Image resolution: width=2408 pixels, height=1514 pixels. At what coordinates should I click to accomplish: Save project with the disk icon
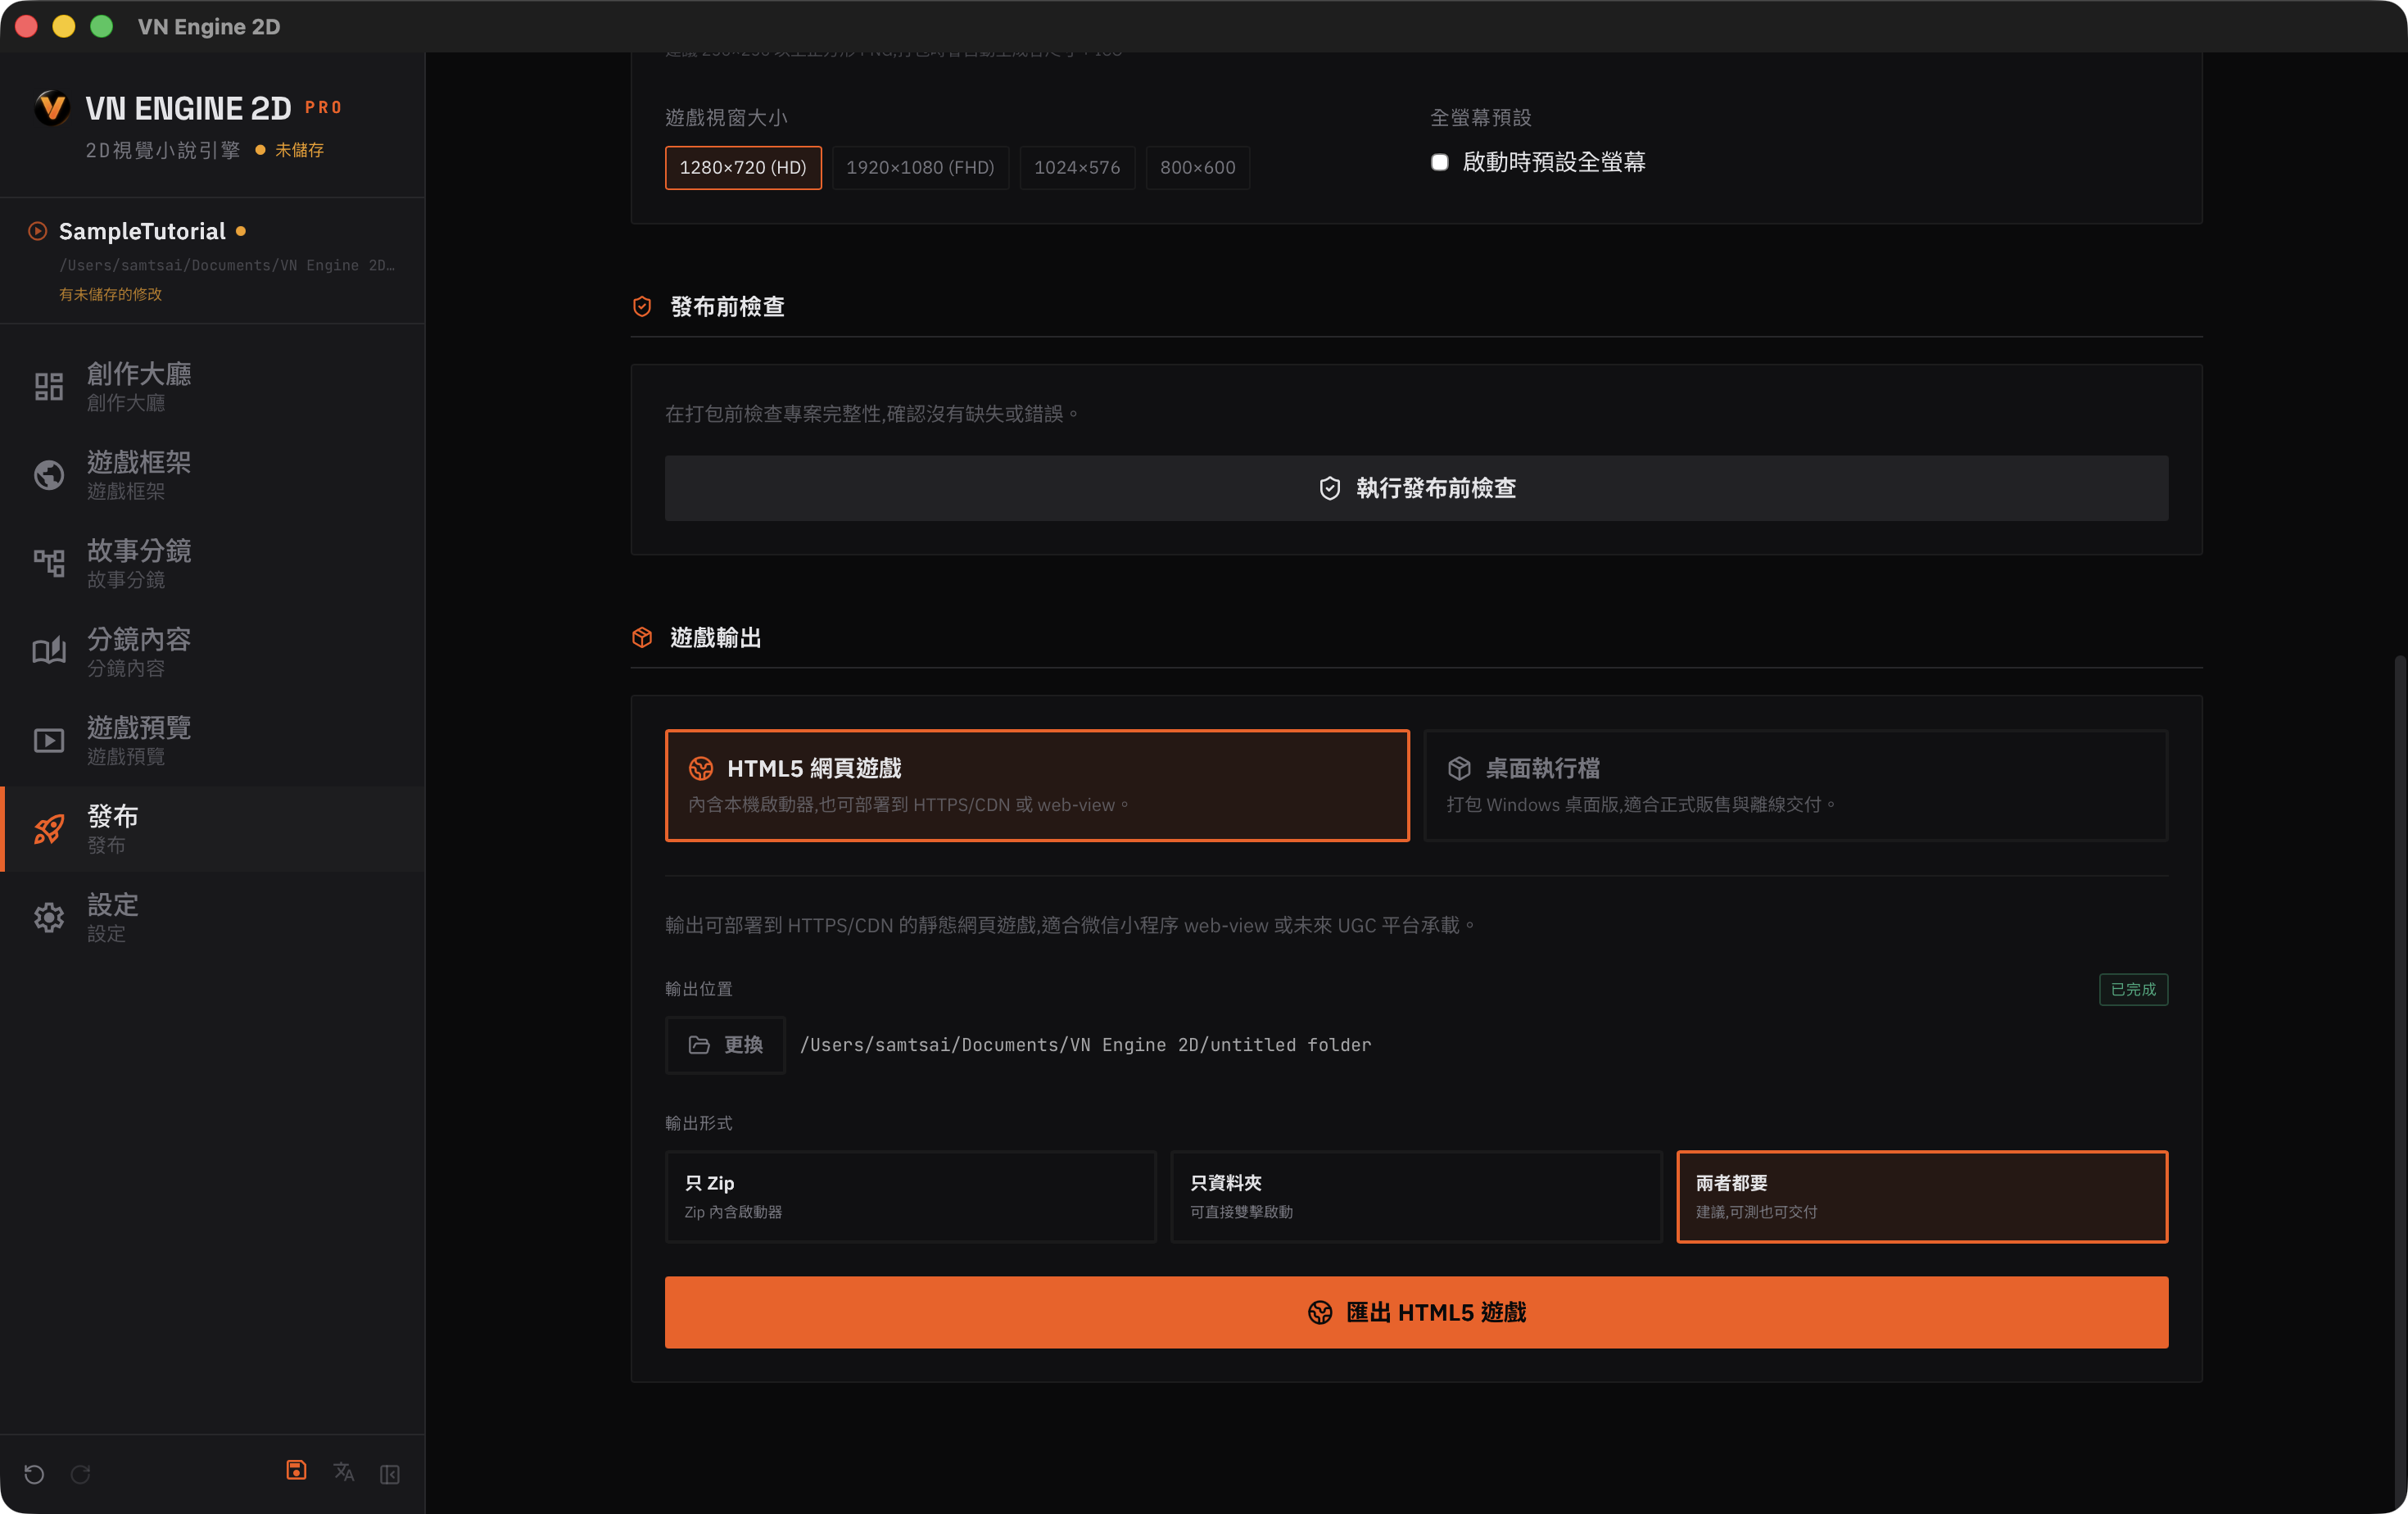tap(296, 1470)
